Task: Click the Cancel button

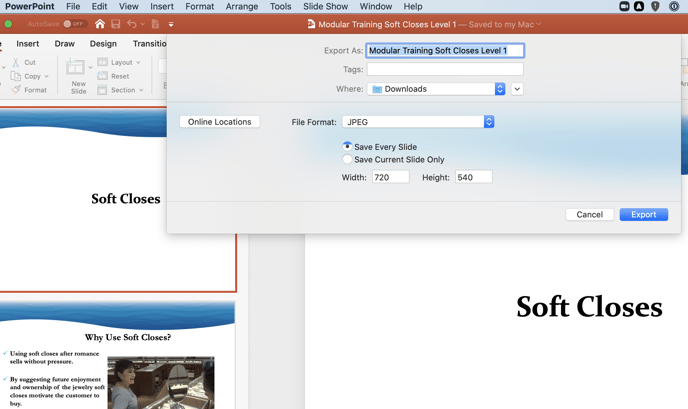Action: tap(589, 214)
